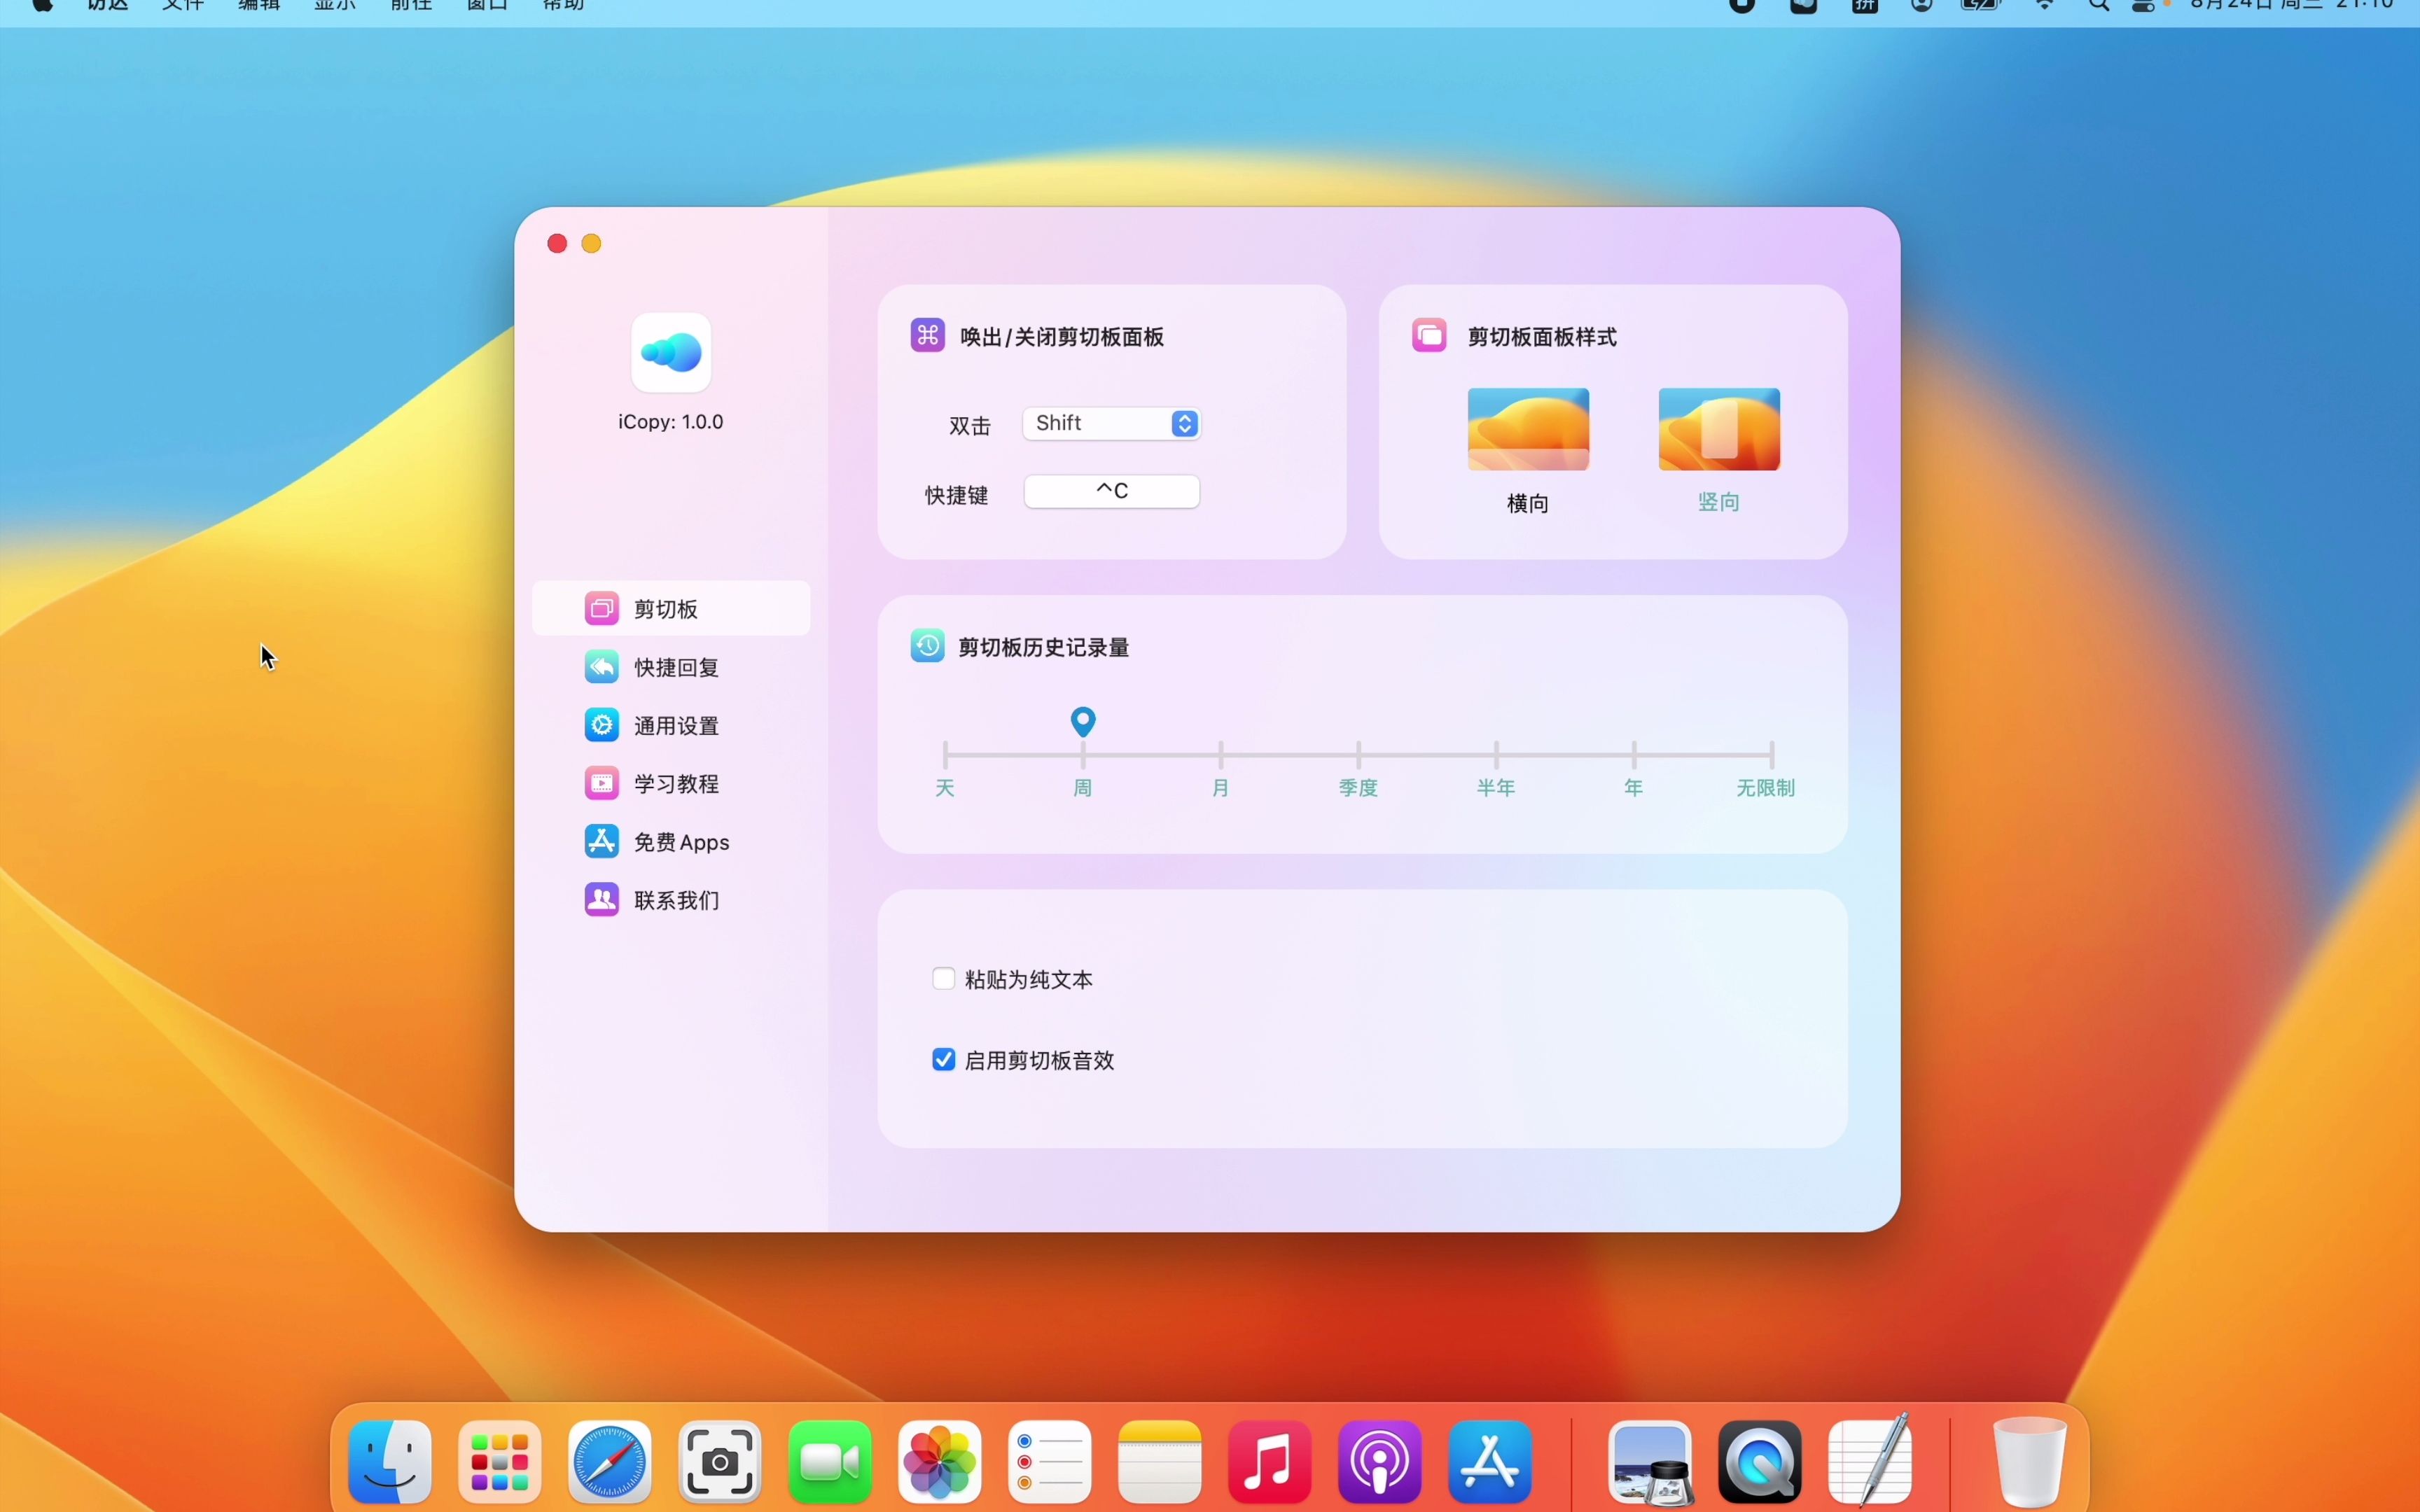Open the 文件 menu in the menu bar
The width and height of the screenshot is (2420, 1512).
tap(183, 6)
